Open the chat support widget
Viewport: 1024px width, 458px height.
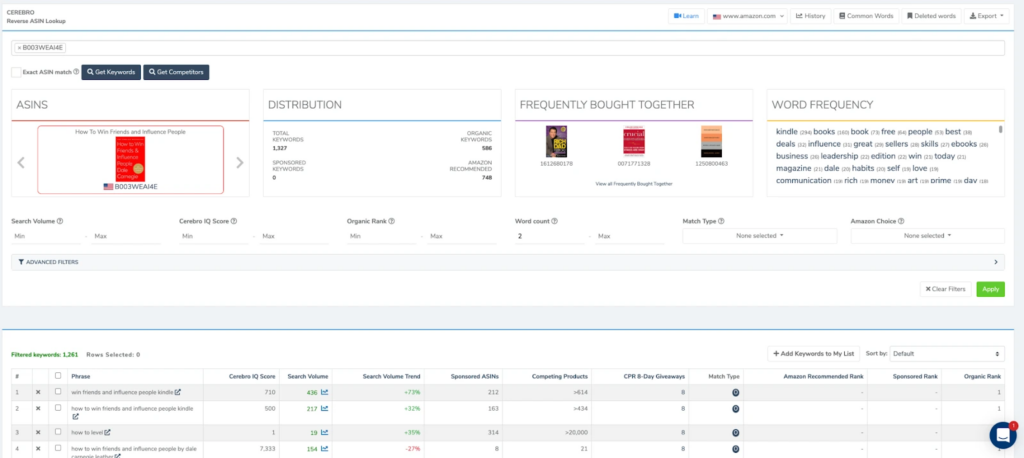1002,435
